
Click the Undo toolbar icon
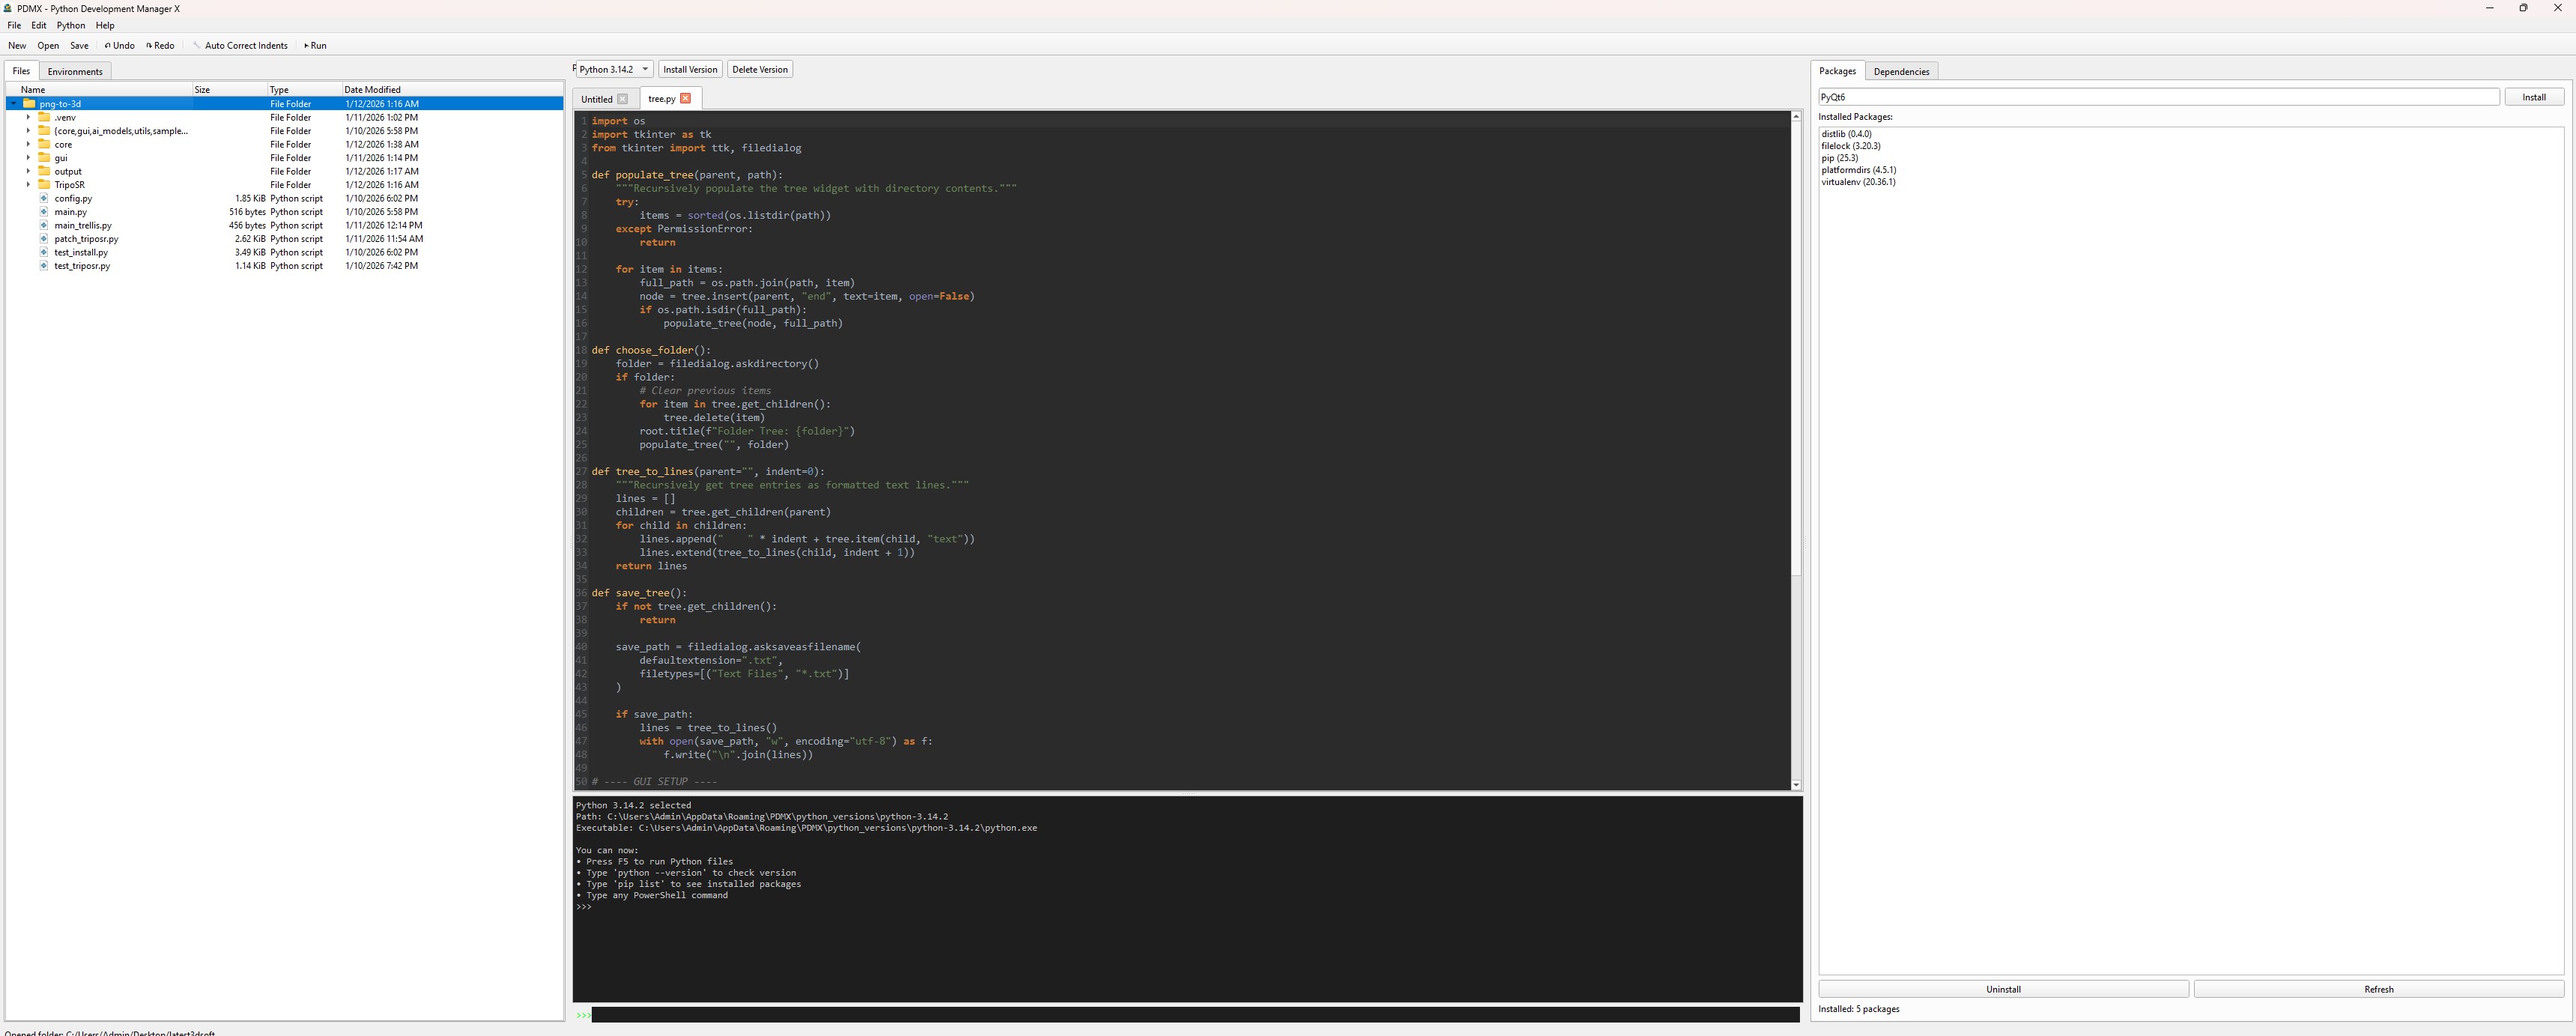click(x=108, y=45)
